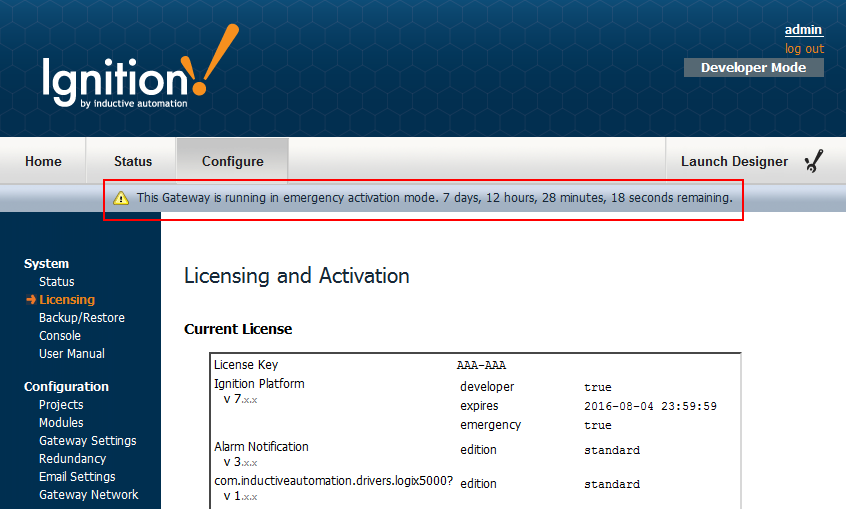Click the Ignition Platform row label

[x=259, y=384]
